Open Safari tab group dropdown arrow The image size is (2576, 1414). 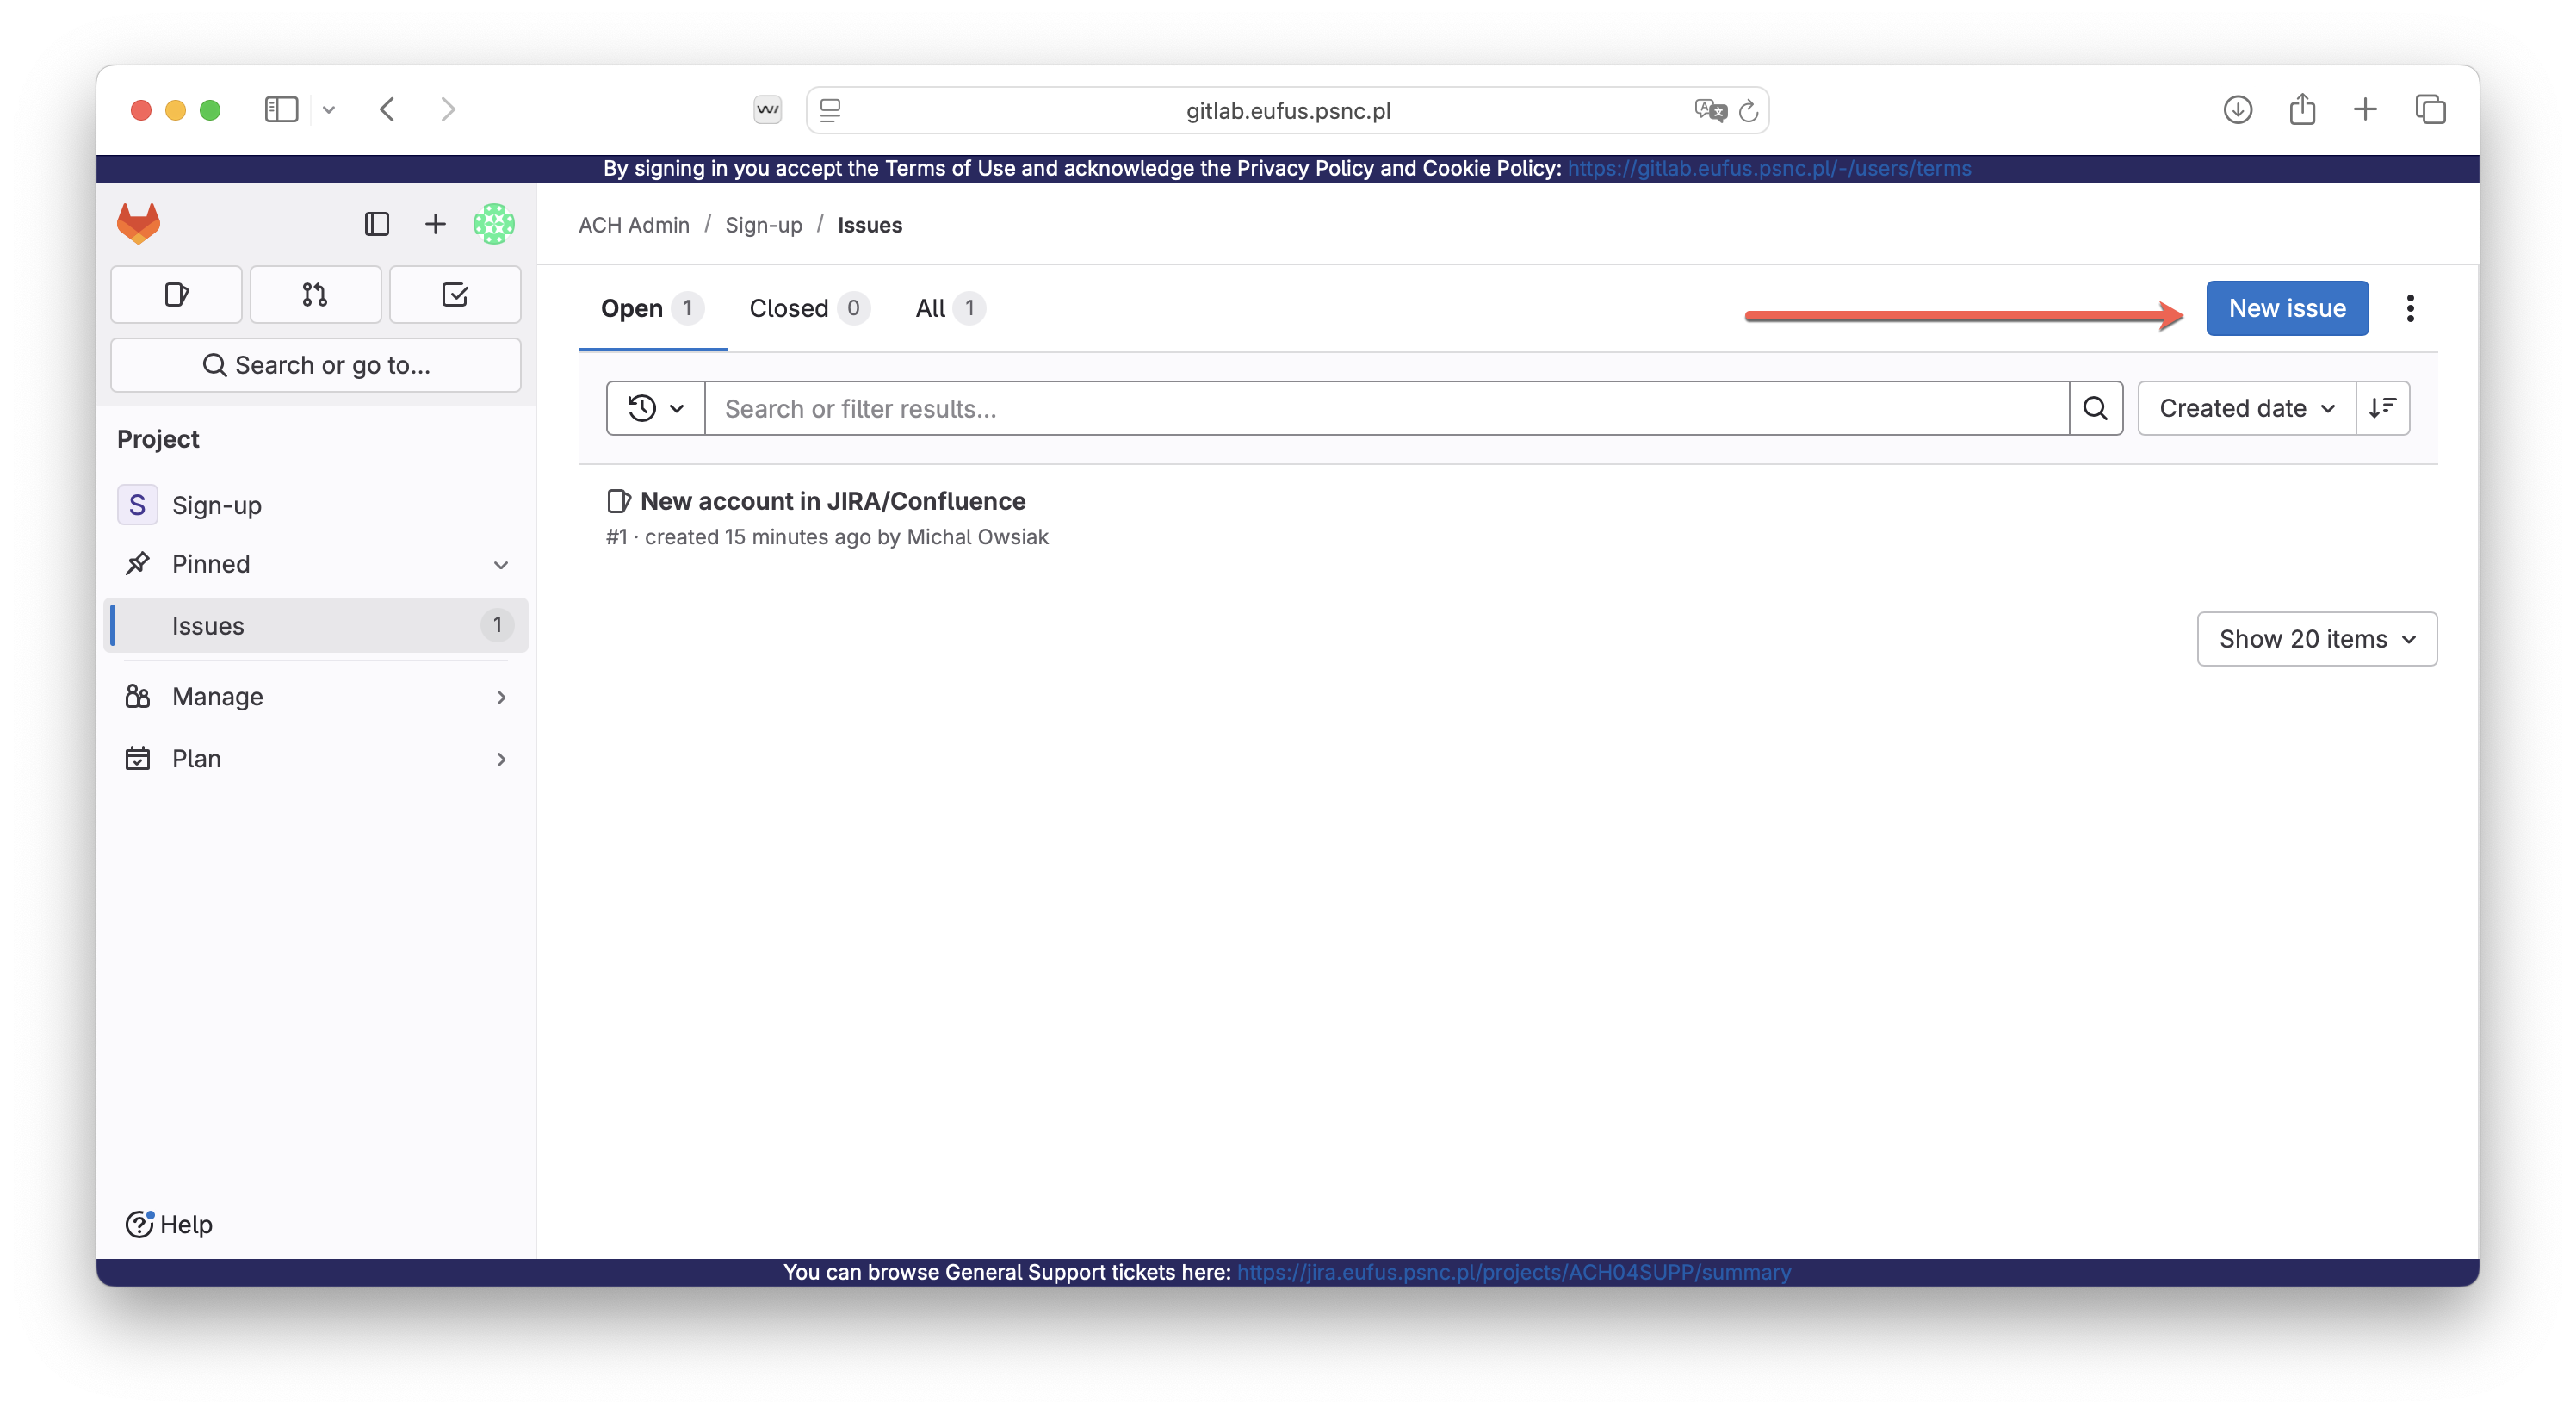pos(329,110)
